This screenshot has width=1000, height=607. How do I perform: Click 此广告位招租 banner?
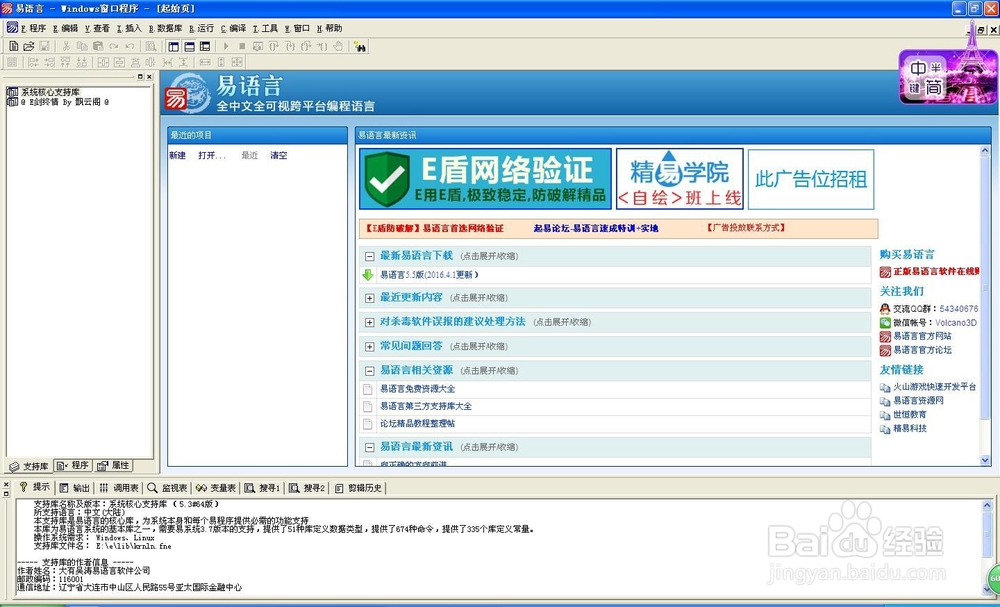pyautogui.click(x=811, y=179)
